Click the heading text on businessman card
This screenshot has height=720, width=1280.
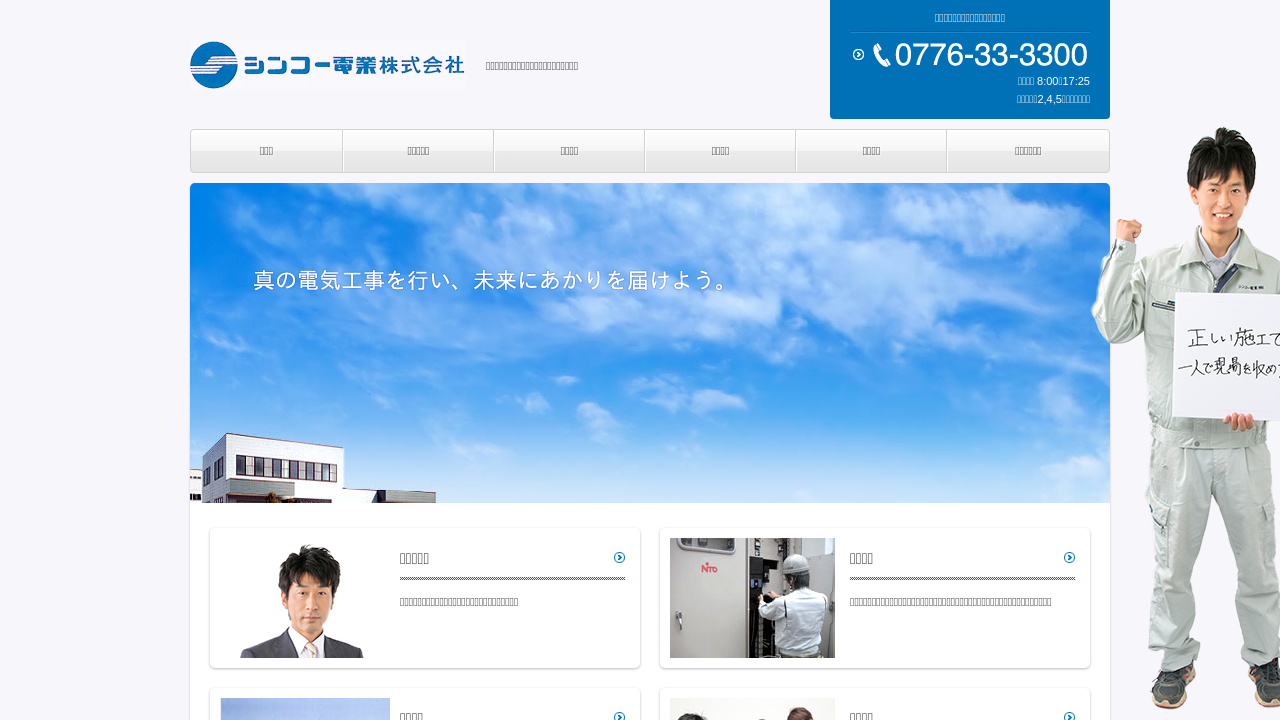[414, 558]
